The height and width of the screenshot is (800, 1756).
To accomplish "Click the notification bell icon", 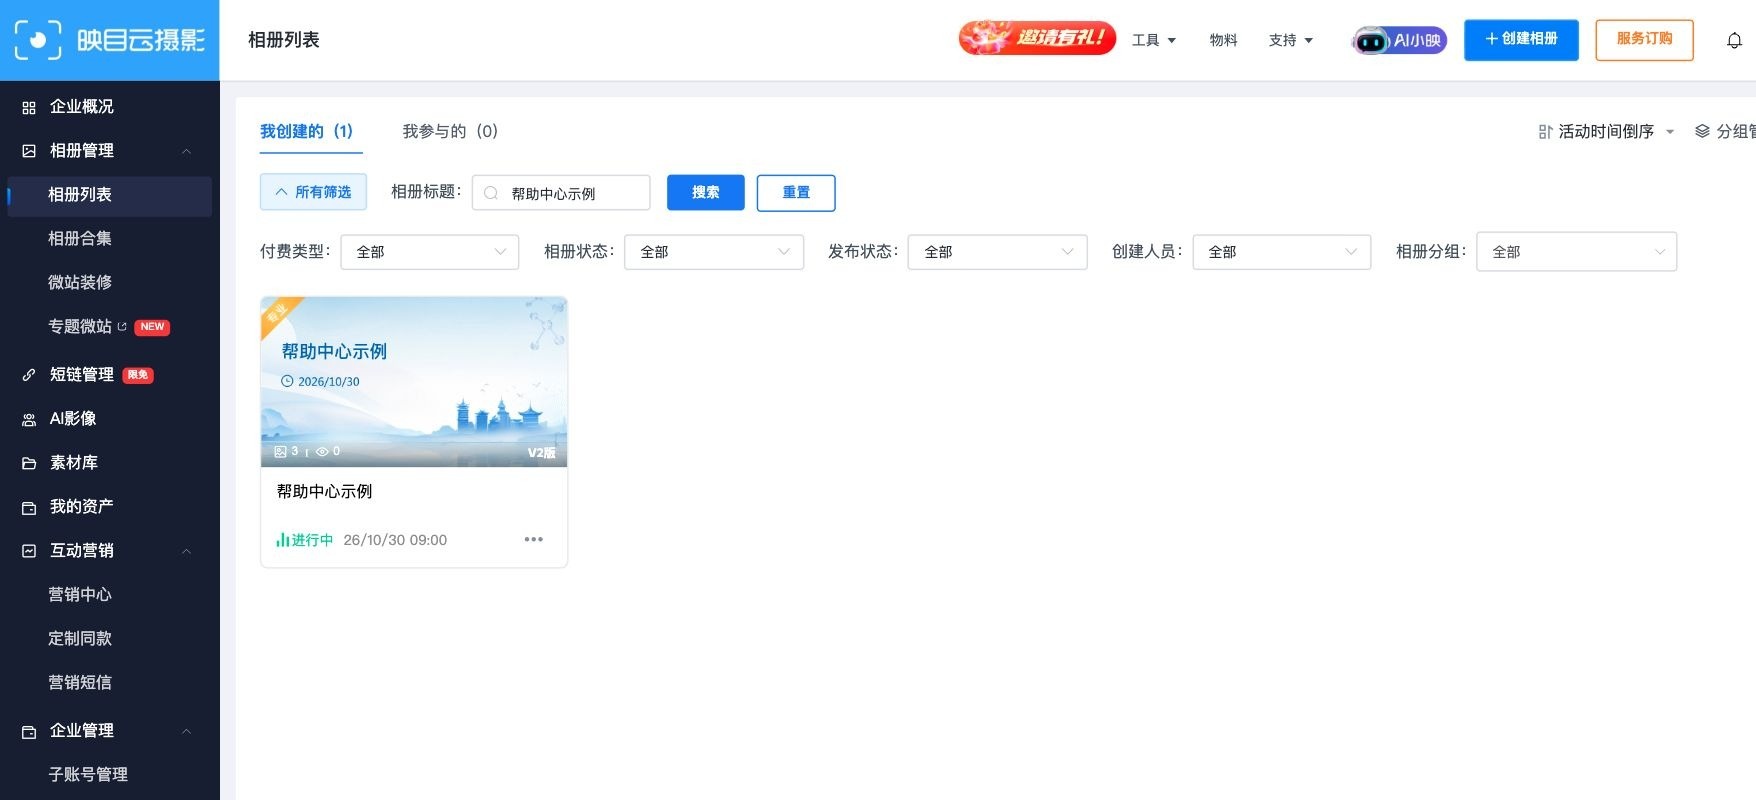I will tap(1734, 40).
